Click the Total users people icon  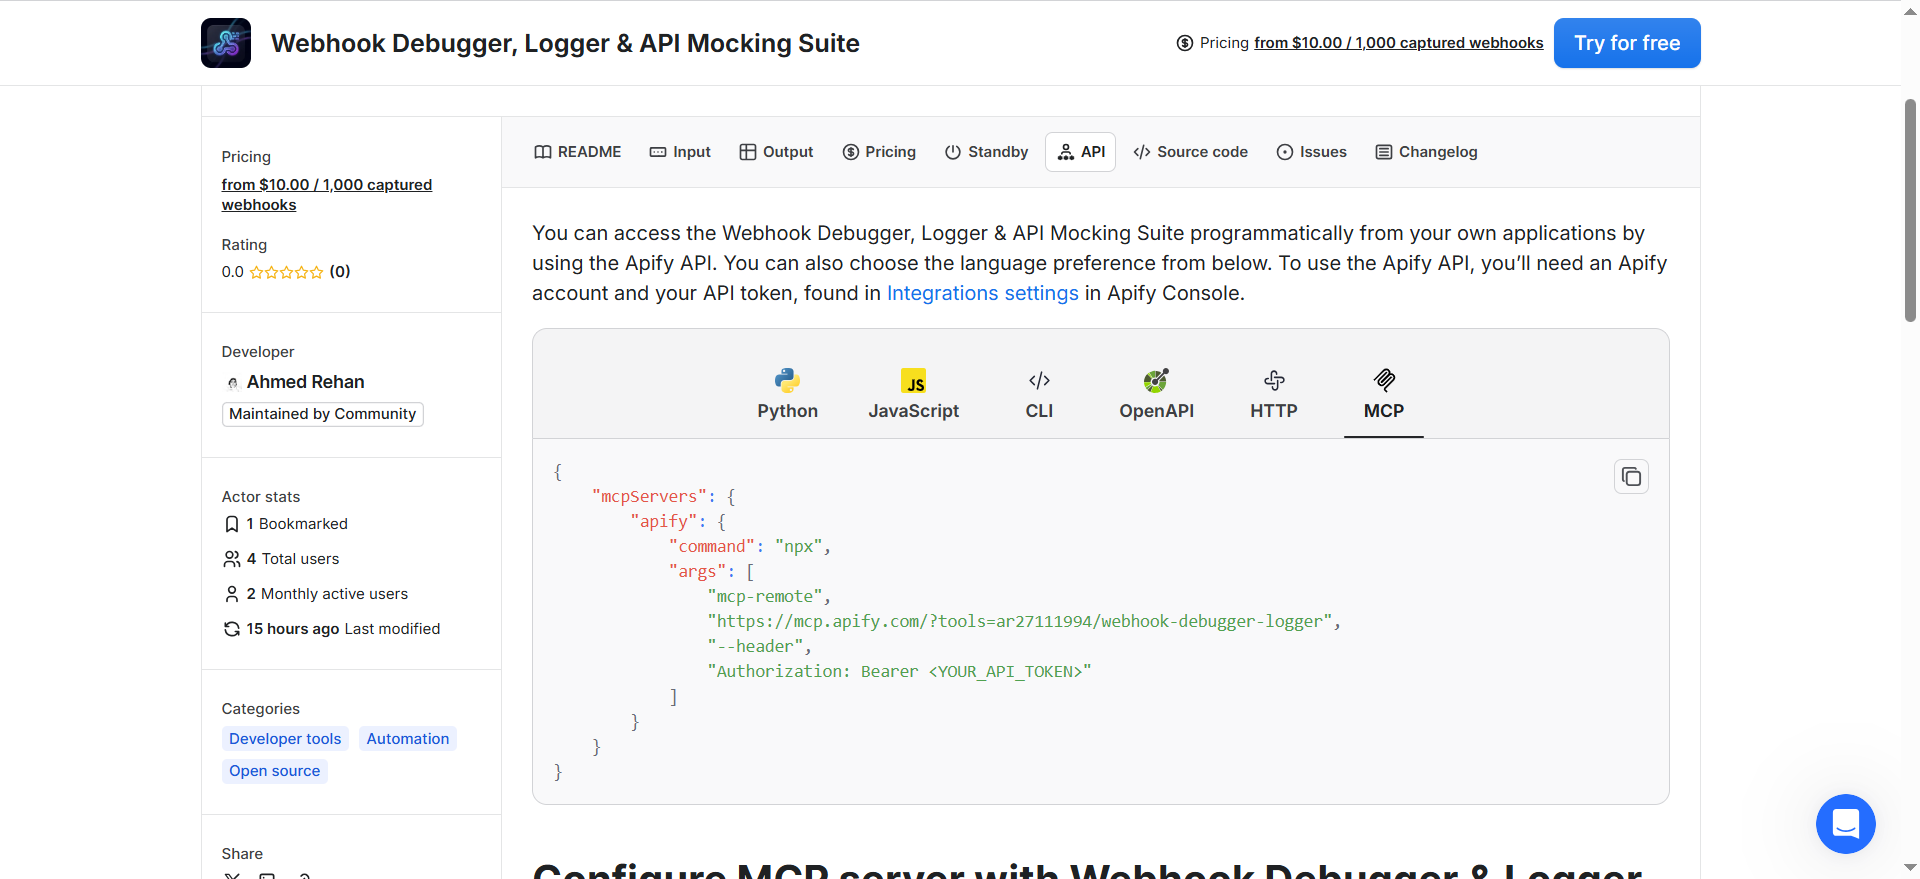point(232,559)
